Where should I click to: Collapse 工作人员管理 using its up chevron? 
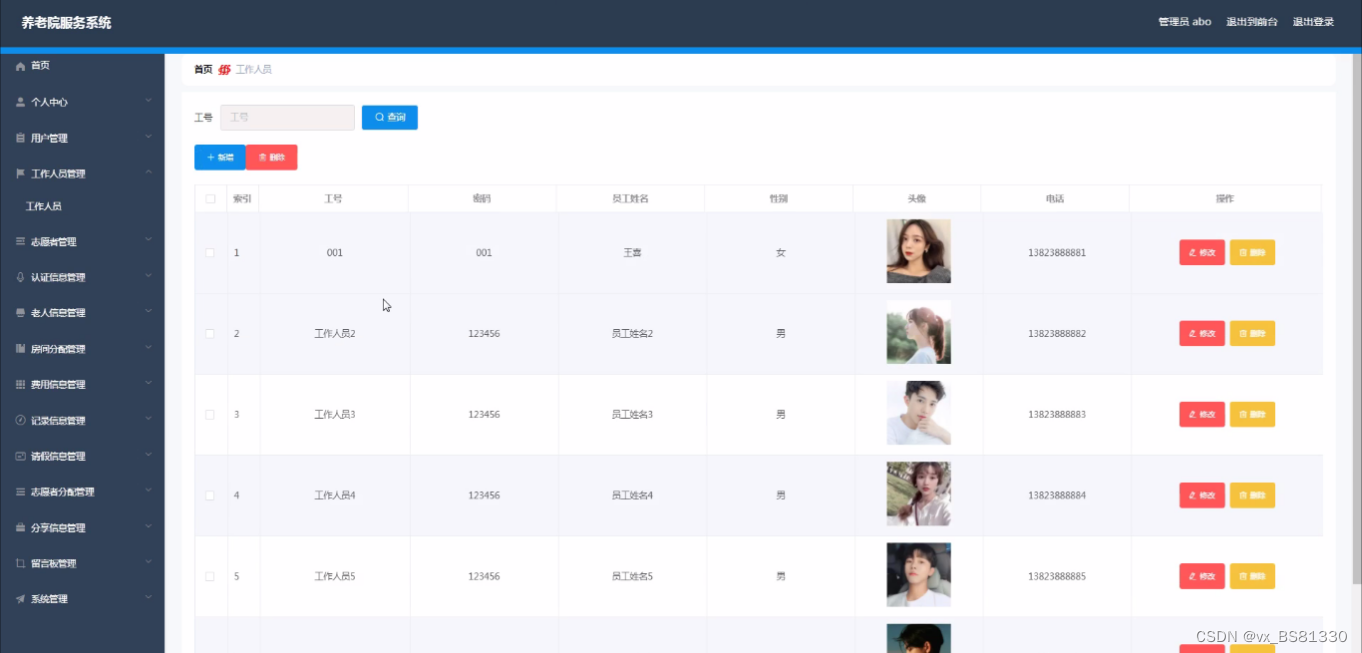click(148, 173)
